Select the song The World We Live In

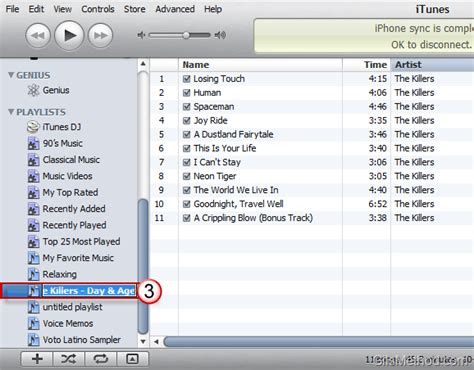(x=236, y=190)
